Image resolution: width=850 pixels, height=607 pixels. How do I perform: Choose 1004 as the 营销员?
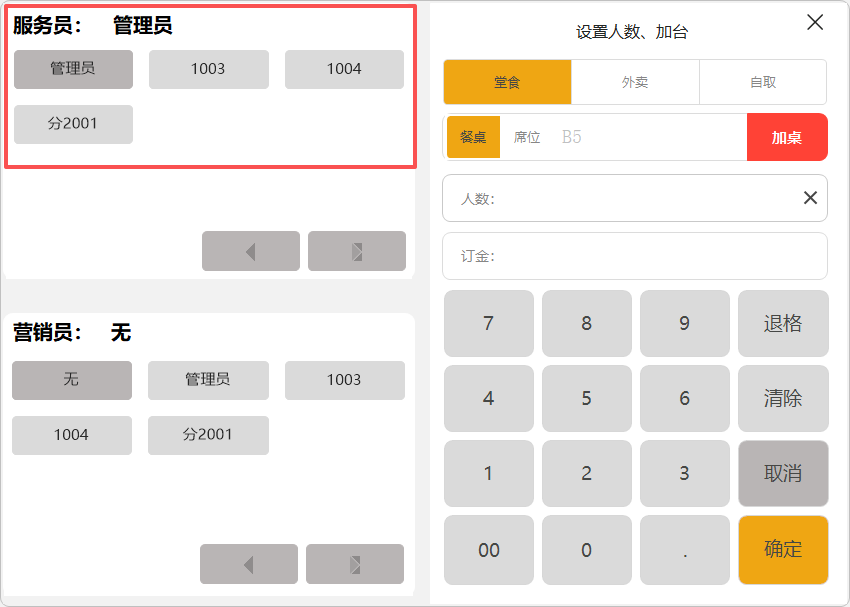pyautogui.click(x=72, y=435)
